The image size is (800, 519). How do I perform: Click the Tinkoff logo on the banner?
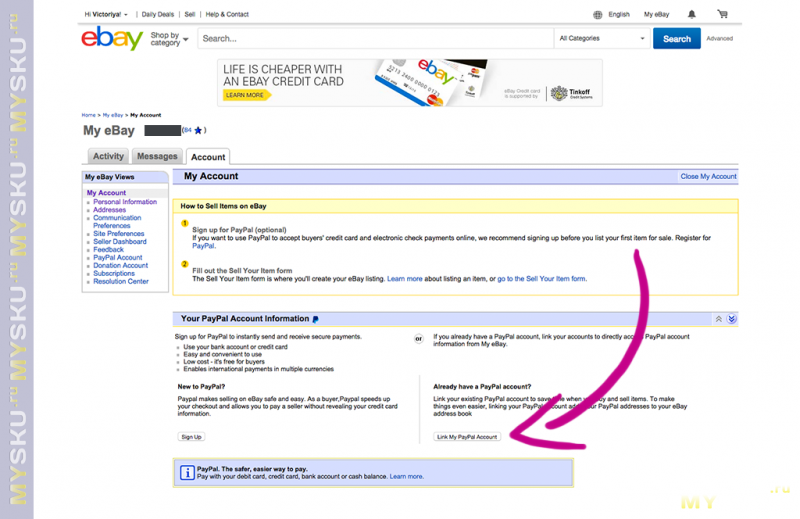tap(571, 93)
